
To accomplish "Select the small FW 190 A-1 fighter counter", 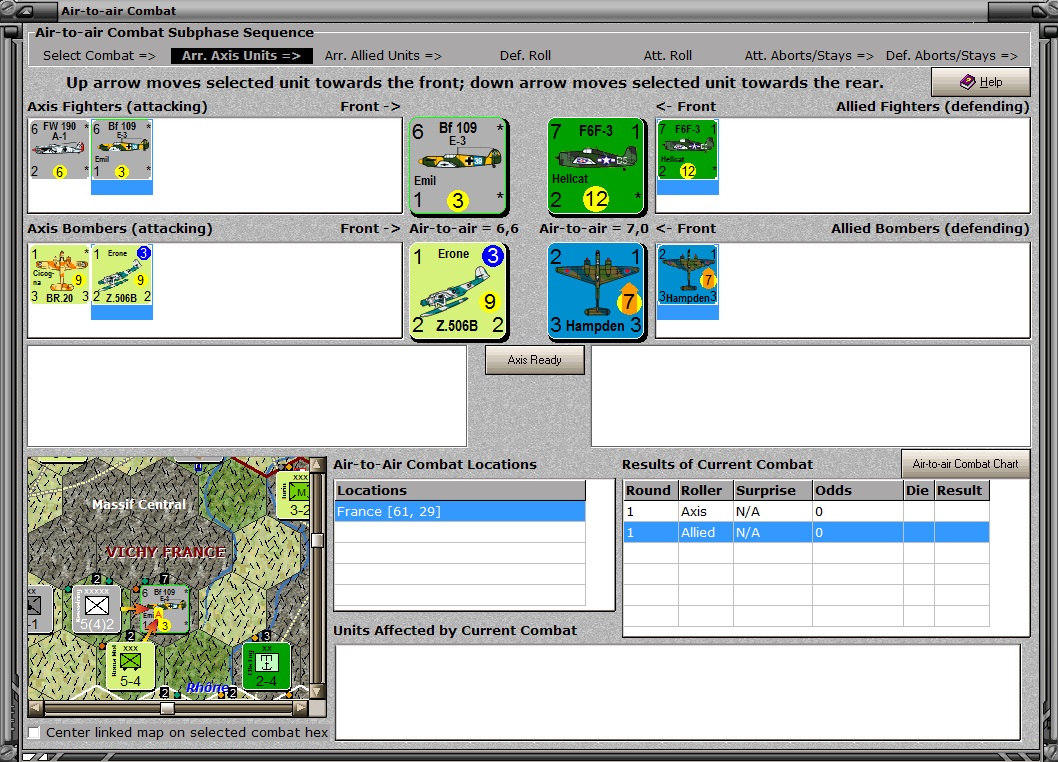I will [x=59, y=150].
